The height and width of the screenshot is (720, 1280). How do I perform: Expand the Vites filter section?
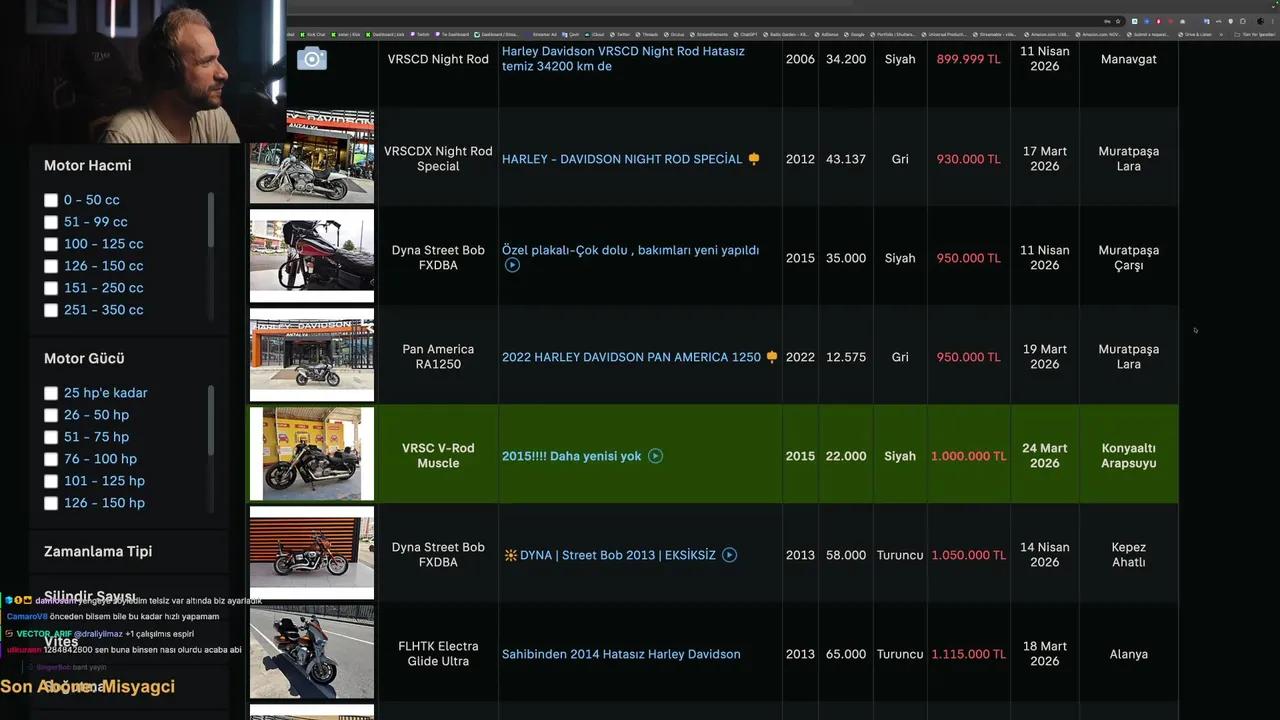(61, 641)
